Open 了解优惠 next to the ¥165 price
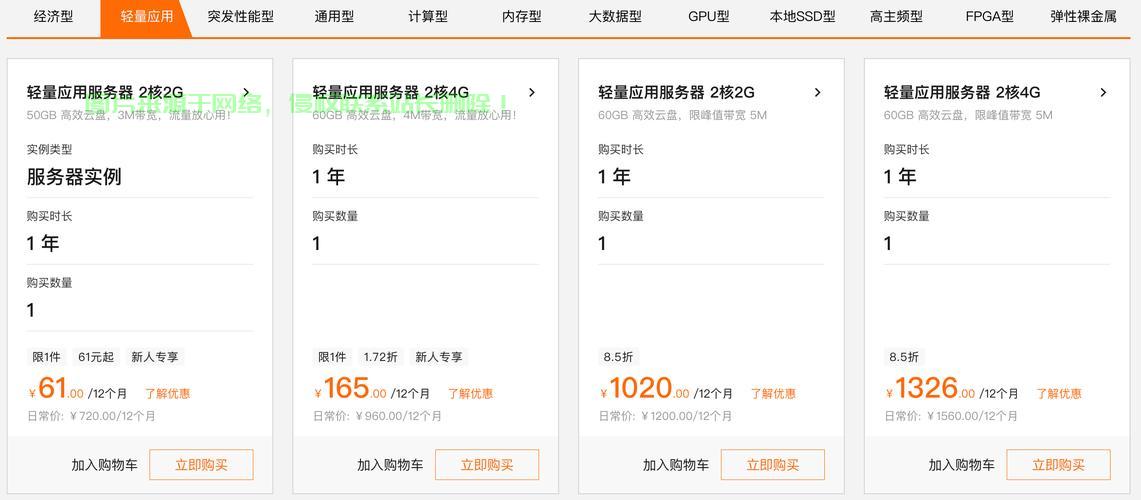This screenshot has width=1141, height=500. point(470,394)
